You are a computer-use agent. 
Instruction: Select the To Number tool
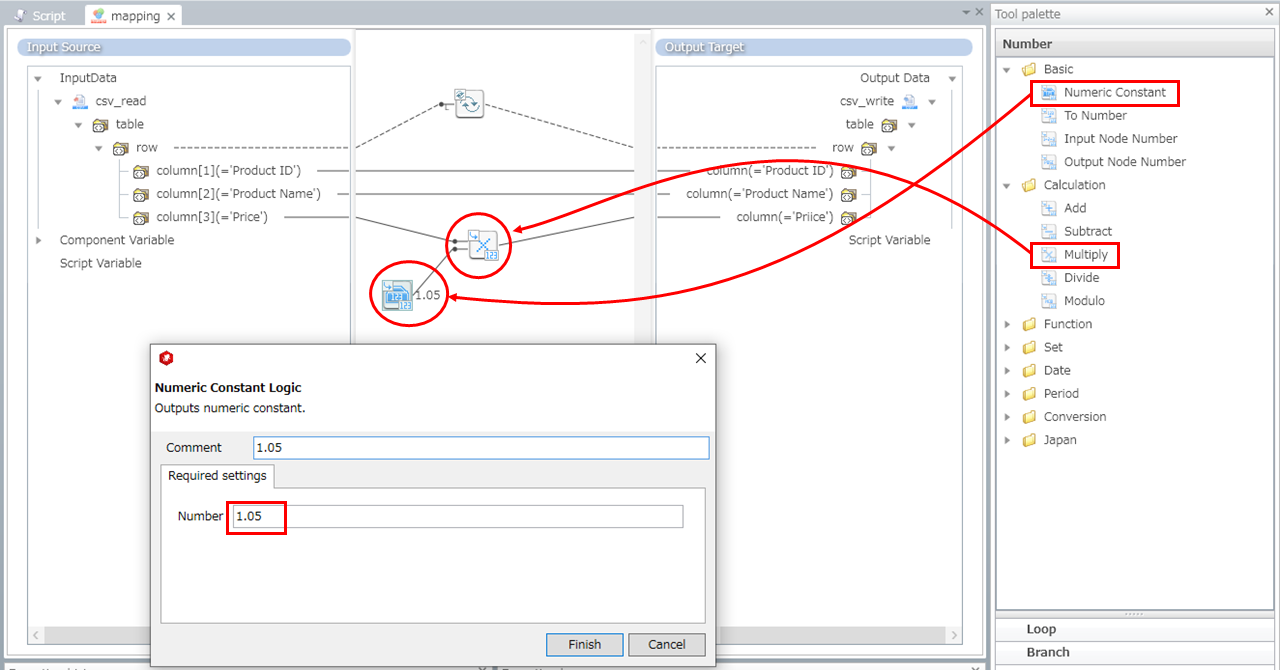pyautogui.click(x=1094, y=116)
